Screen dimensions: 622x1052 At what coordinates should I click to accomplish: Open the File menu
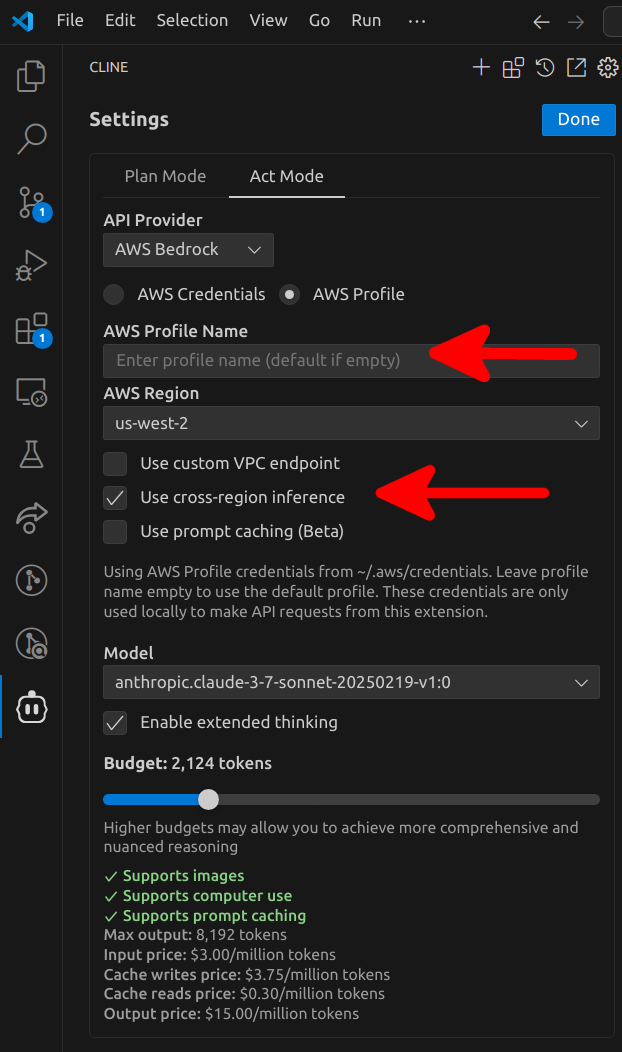click(x=70, y=21)
